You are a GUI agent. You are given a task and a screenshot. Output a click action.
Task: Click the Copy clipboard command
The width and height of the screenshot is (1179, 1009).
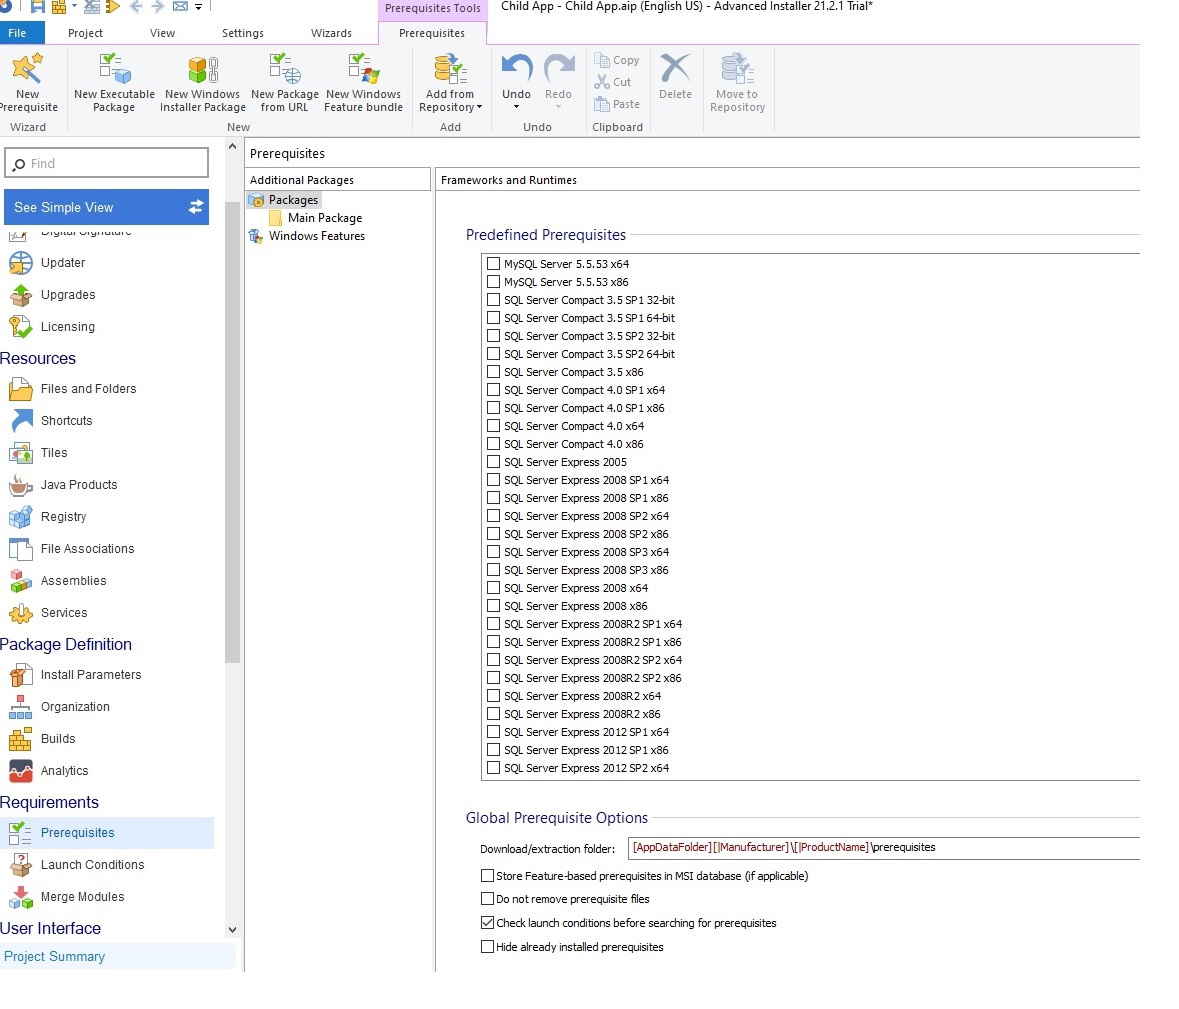coord(617,60)
